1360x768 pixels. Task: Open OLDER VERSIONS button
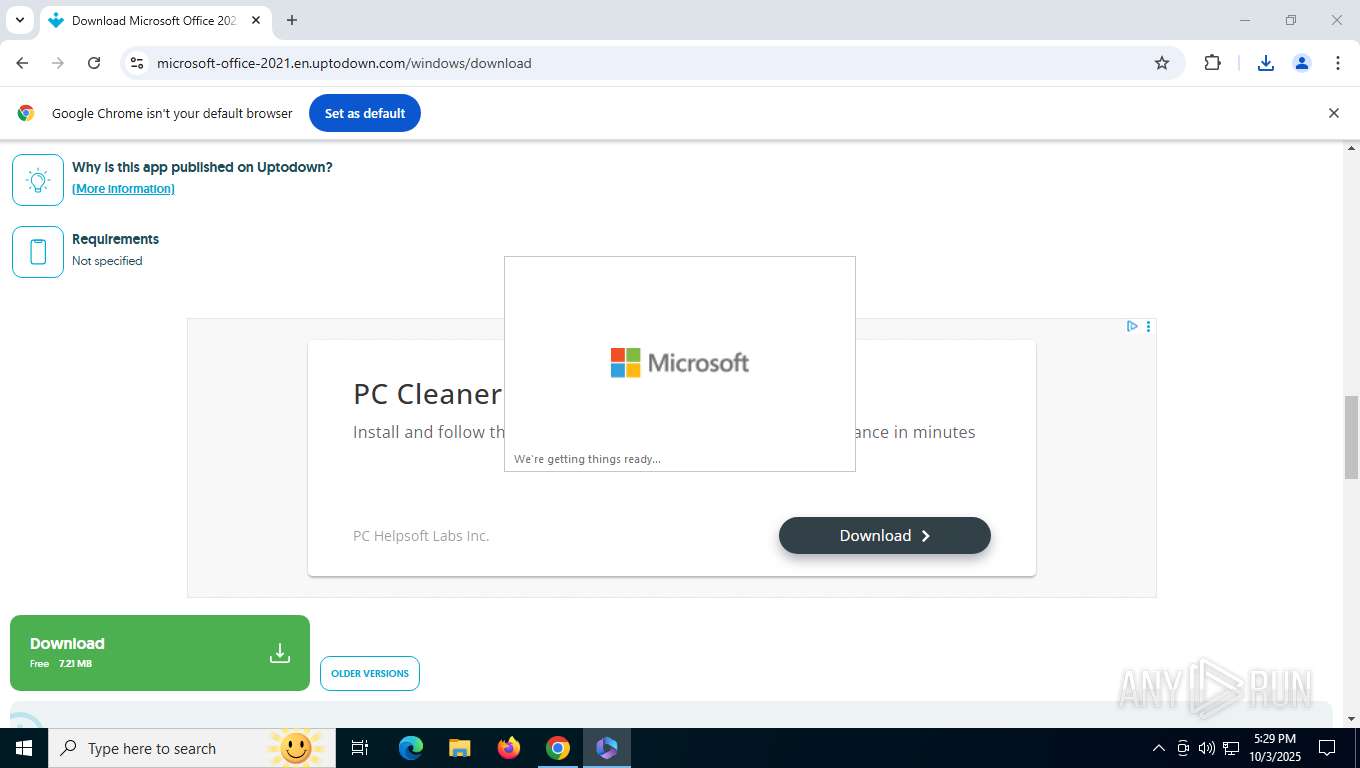coord(370,673)
